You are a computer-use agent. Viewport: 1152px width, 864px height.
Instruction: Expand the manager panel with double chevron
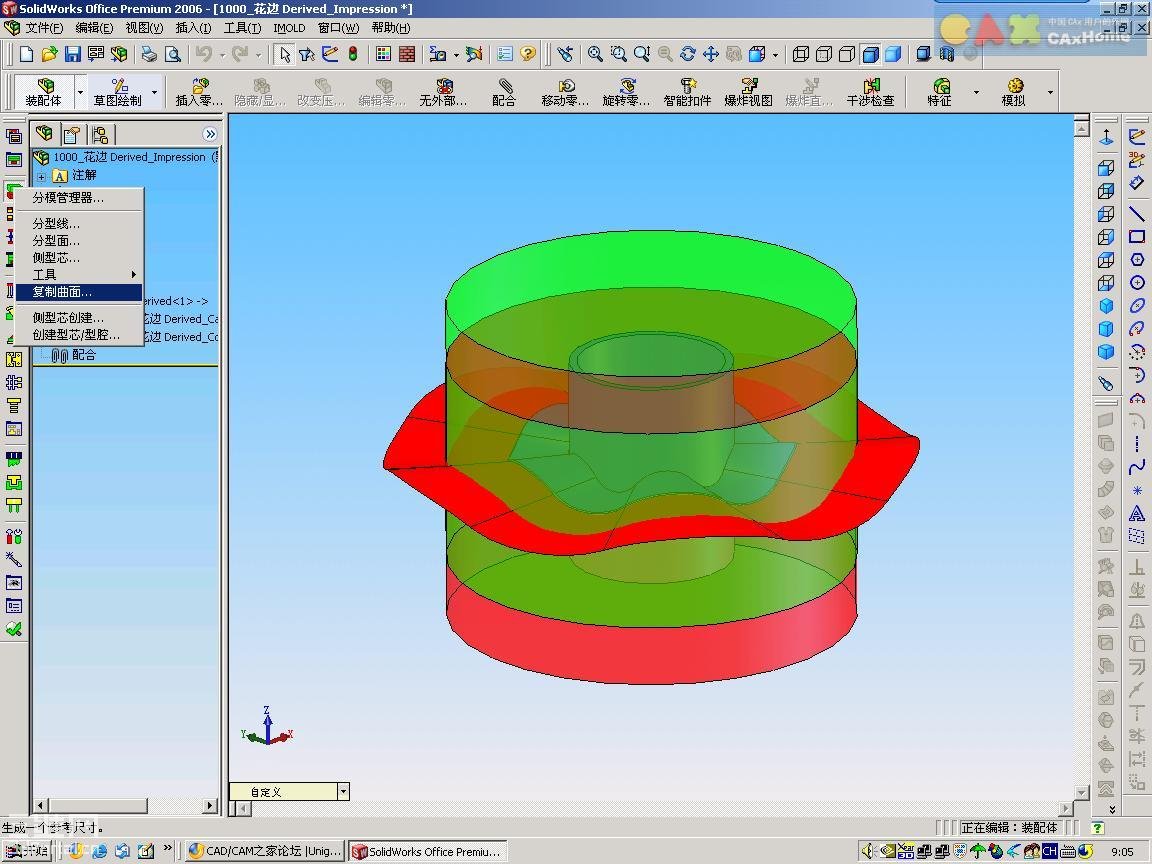point(210,134)
